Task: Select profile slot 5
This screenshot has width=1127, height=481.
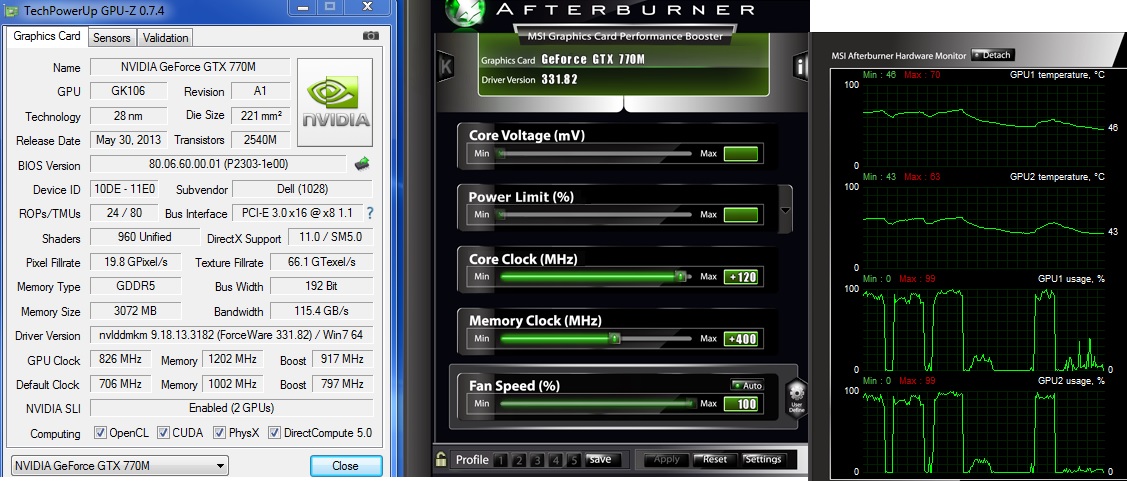Action: click(573, 460)
